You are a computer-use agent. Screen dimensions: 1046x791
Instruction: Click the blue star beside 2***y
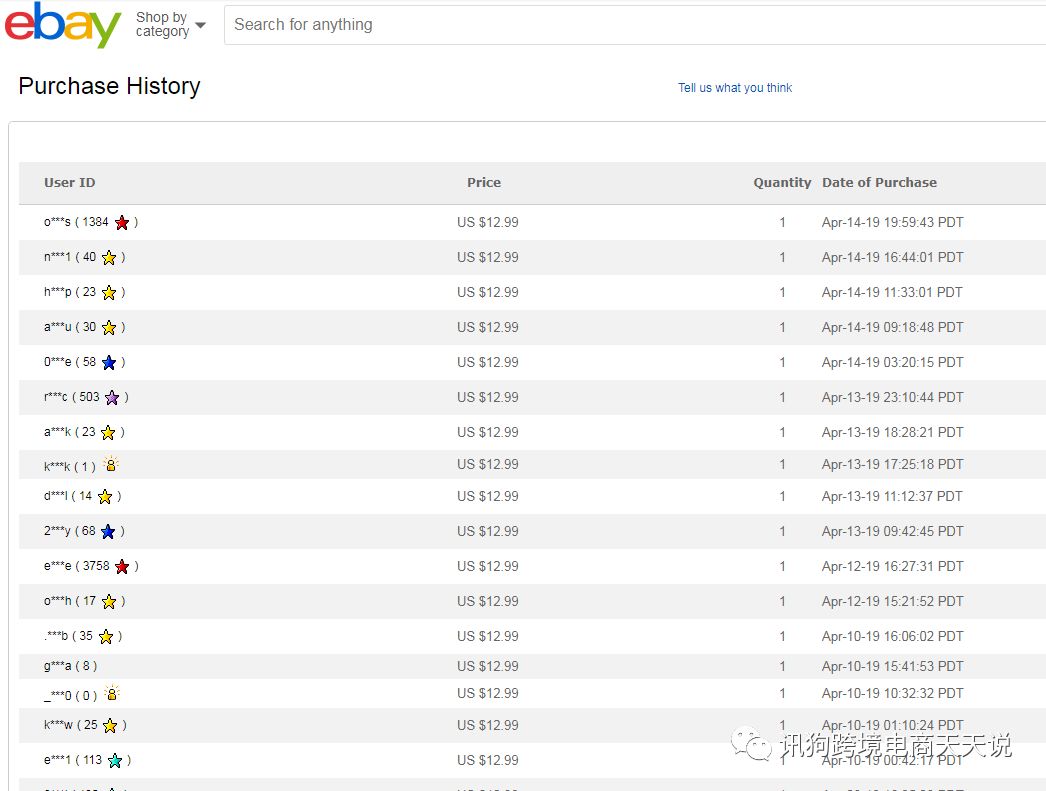click(108, 532)
